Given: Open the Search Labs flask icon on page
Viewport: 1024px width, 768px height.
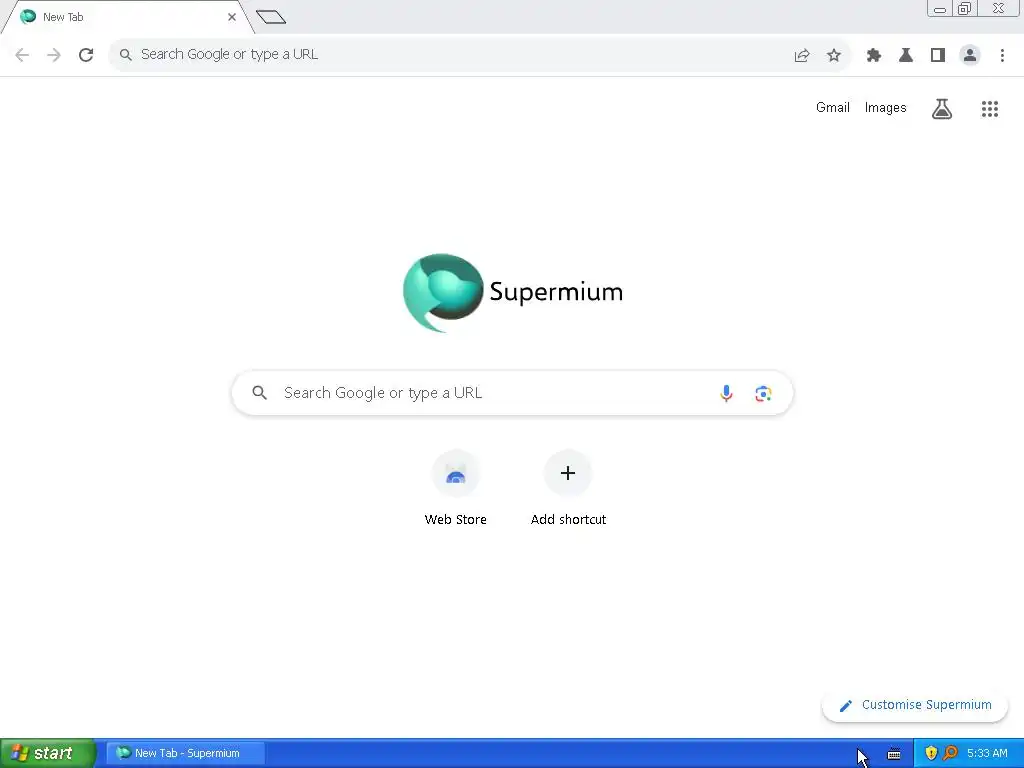Looking at the screenshot, I should pyautogui.click(x=941, y=109).
